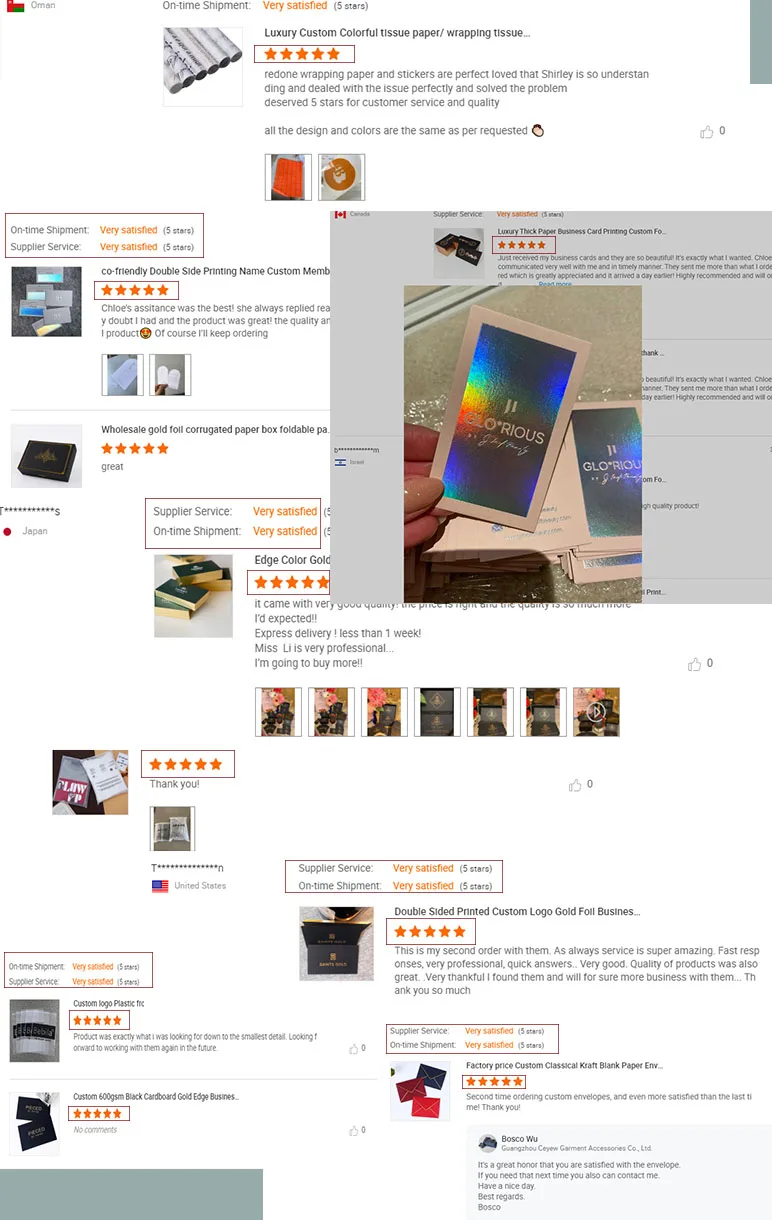Image resolution: width=772 pixels, height=1220 pixels.
Task: Click thumbs-up on the "Thank you!" review
Action: pos(574,785)
